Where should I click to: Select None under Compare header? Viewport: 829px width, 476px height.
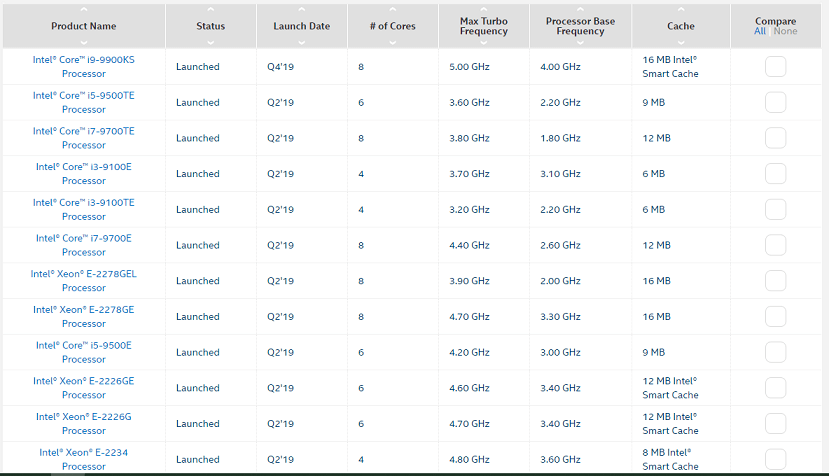tap(786, 31)
